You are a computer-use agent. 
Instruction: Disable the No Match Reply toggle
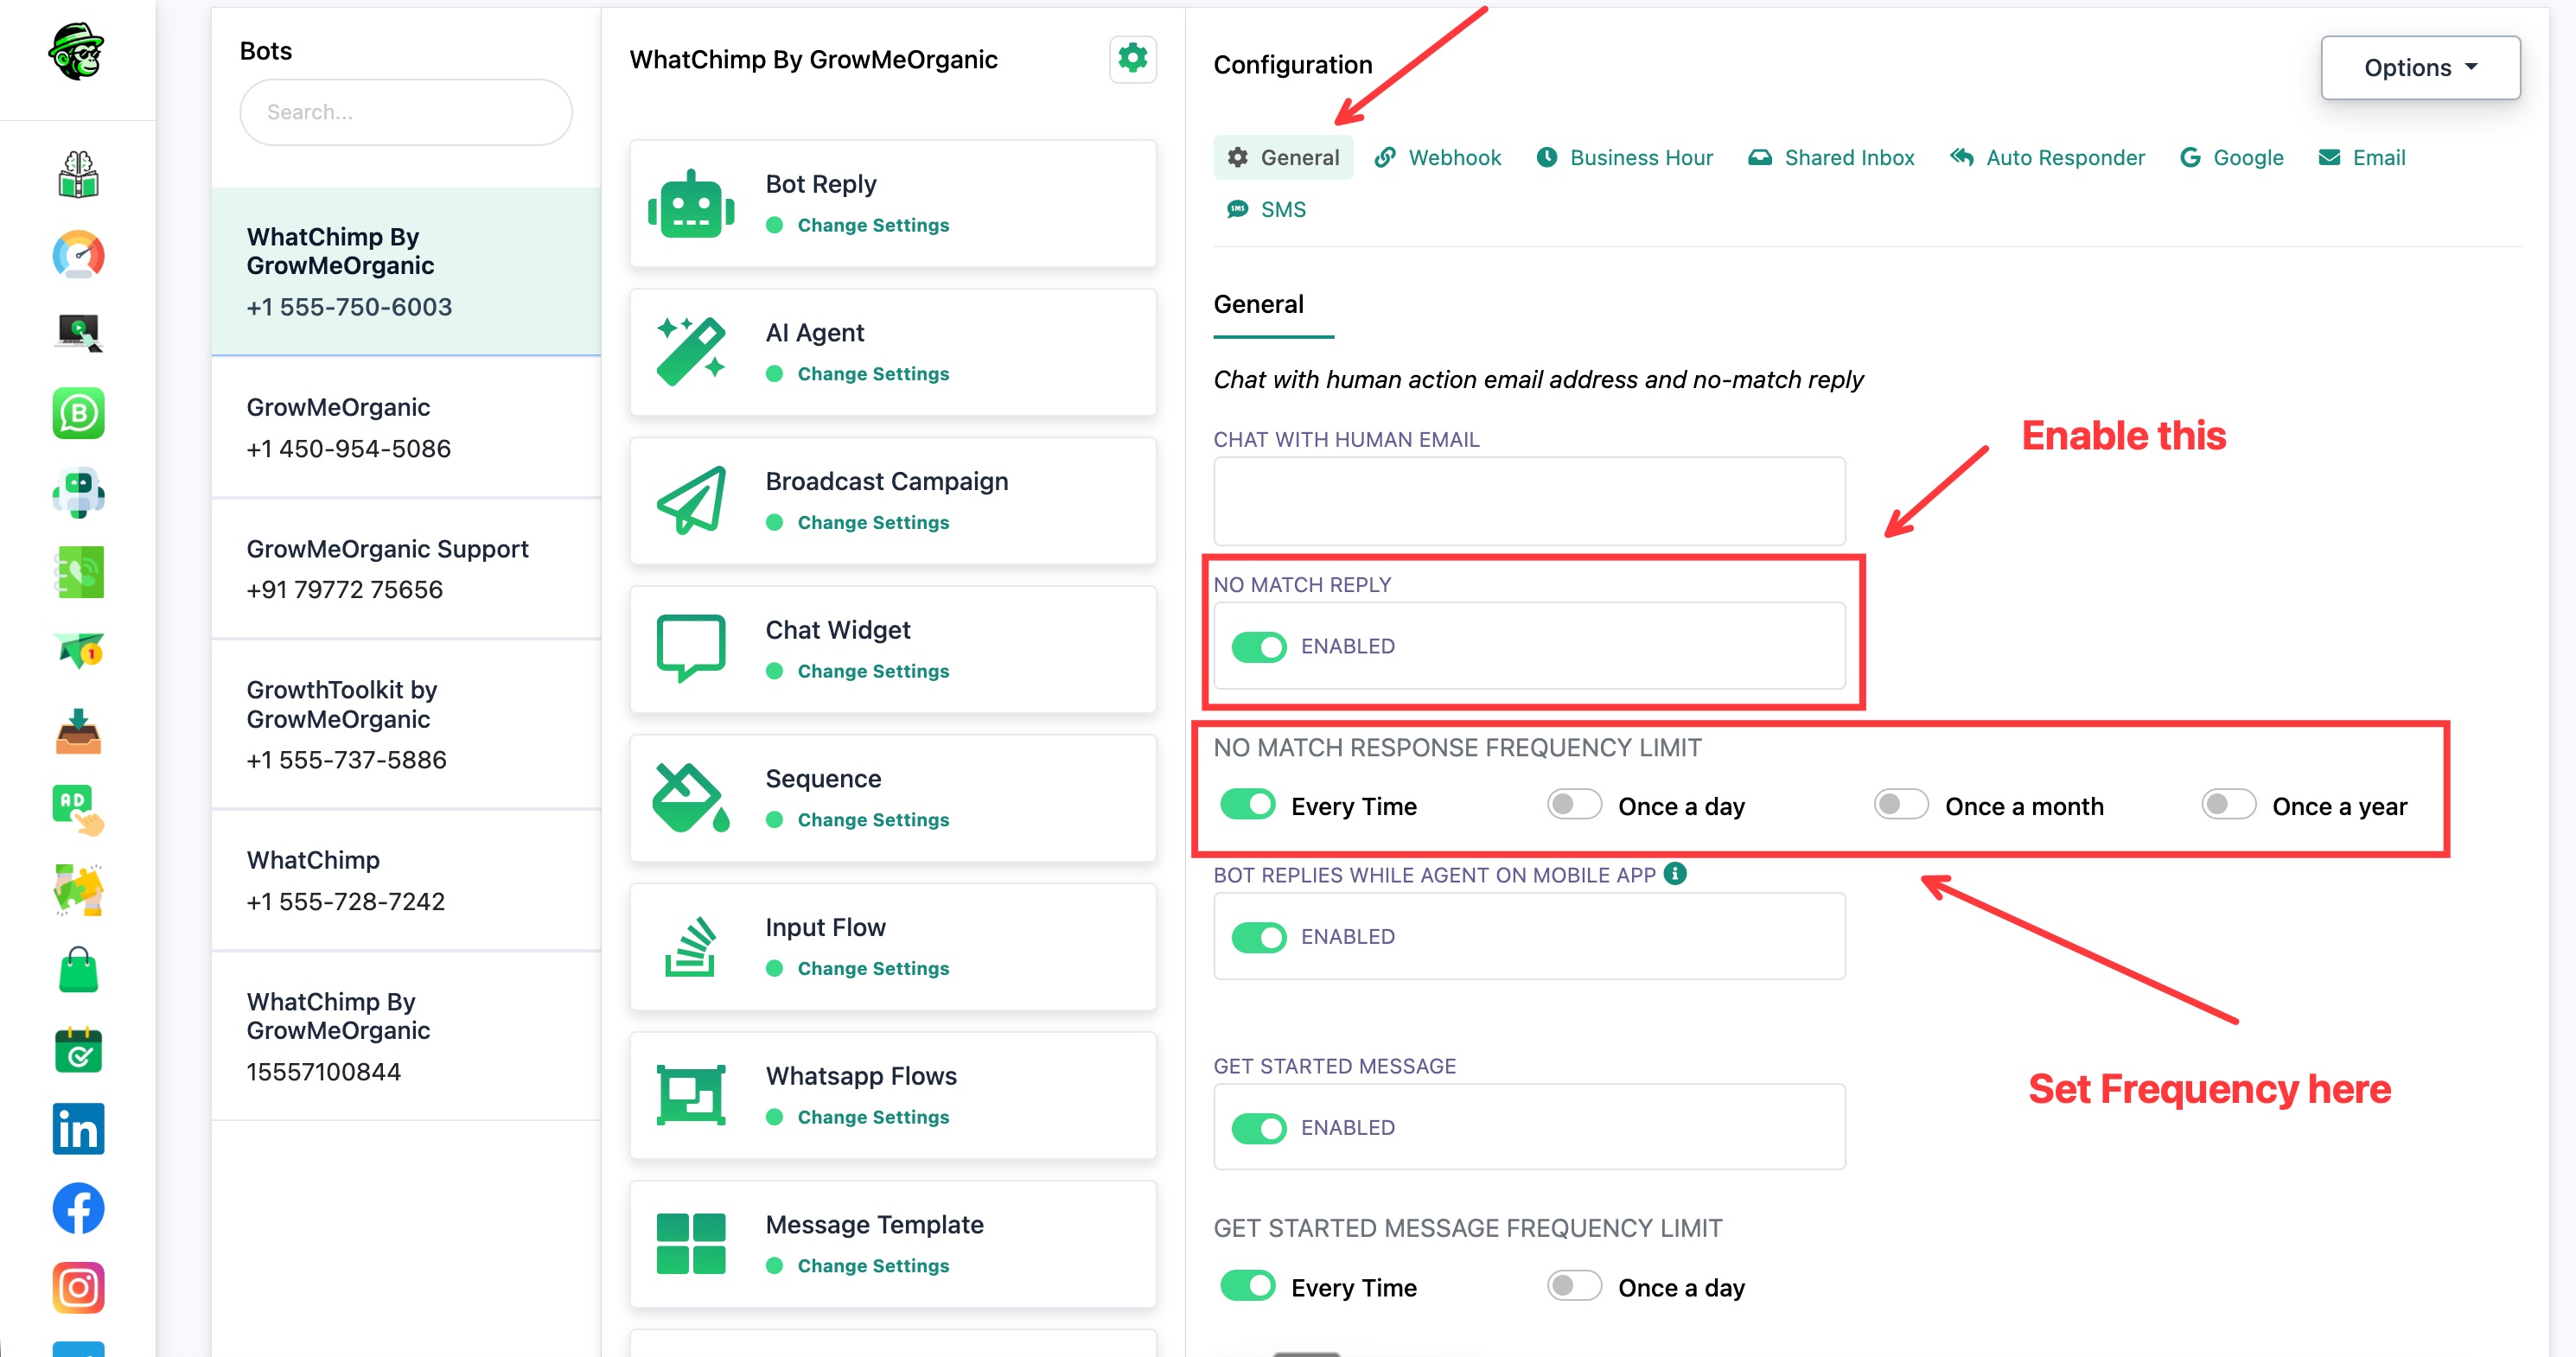tap(1259, 647)
